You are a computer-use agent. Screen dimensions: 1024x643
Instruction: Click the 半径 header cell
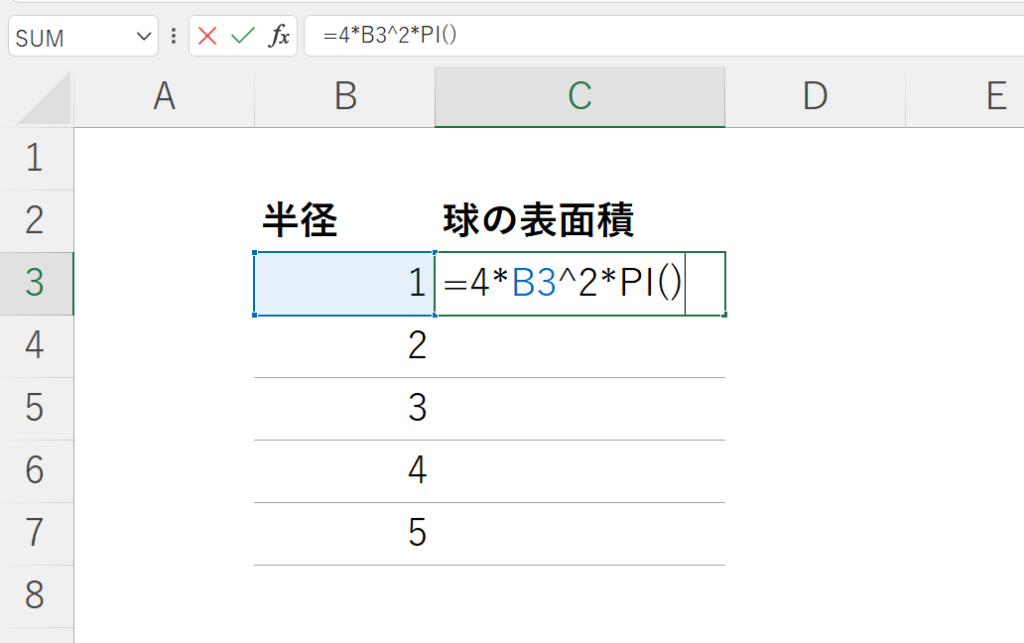344,221
